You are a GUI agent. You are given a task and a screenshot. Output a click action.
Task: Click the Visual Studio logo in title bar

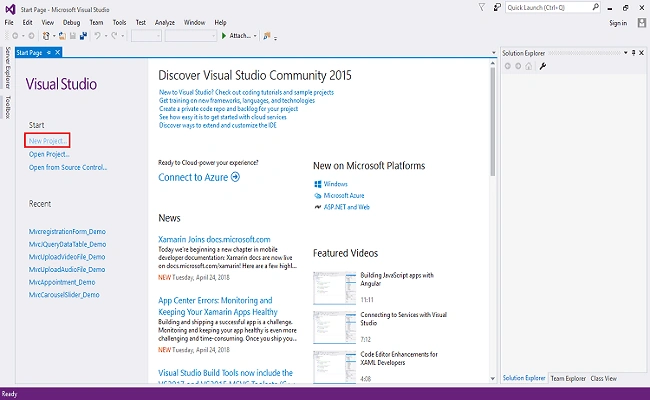coord(10,9)
